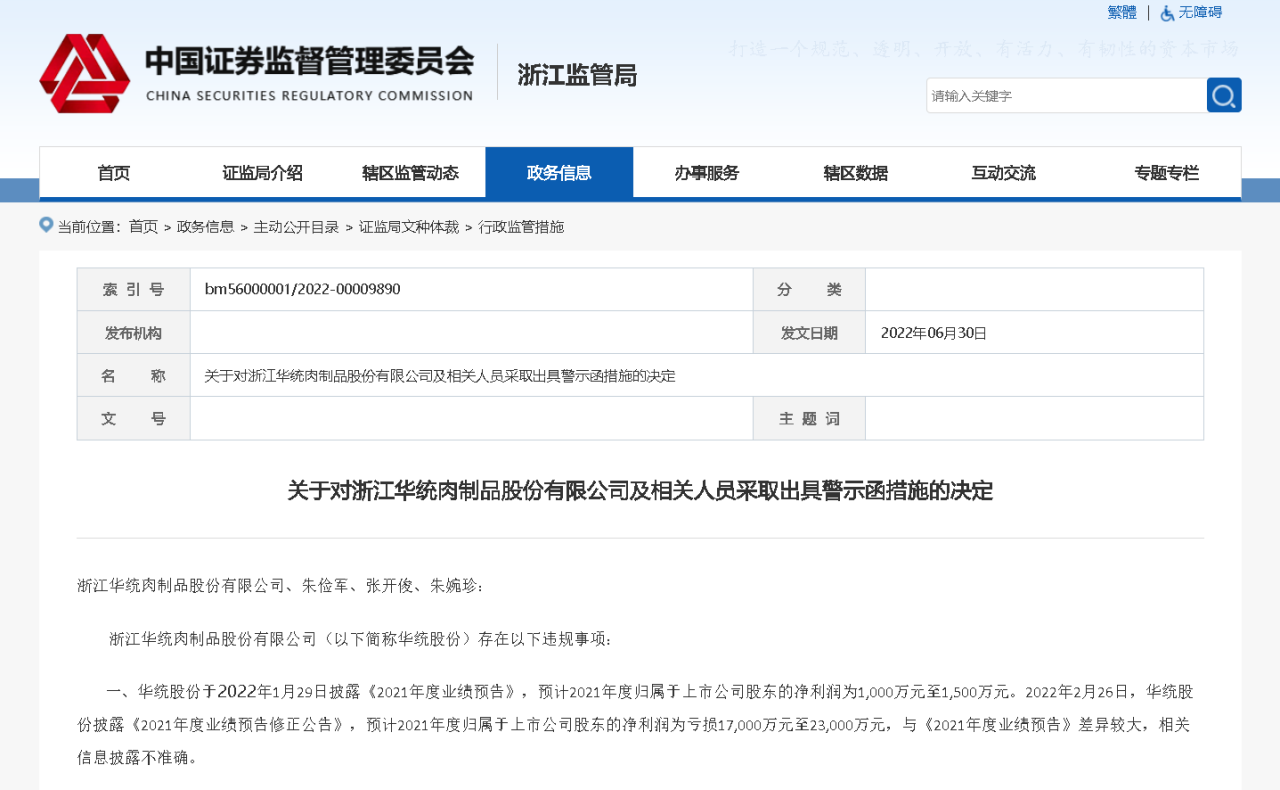
Task: Go to 证监局文种体裁 in the breadcrumb
Action: pyautogui.click(x=409, y=227)
